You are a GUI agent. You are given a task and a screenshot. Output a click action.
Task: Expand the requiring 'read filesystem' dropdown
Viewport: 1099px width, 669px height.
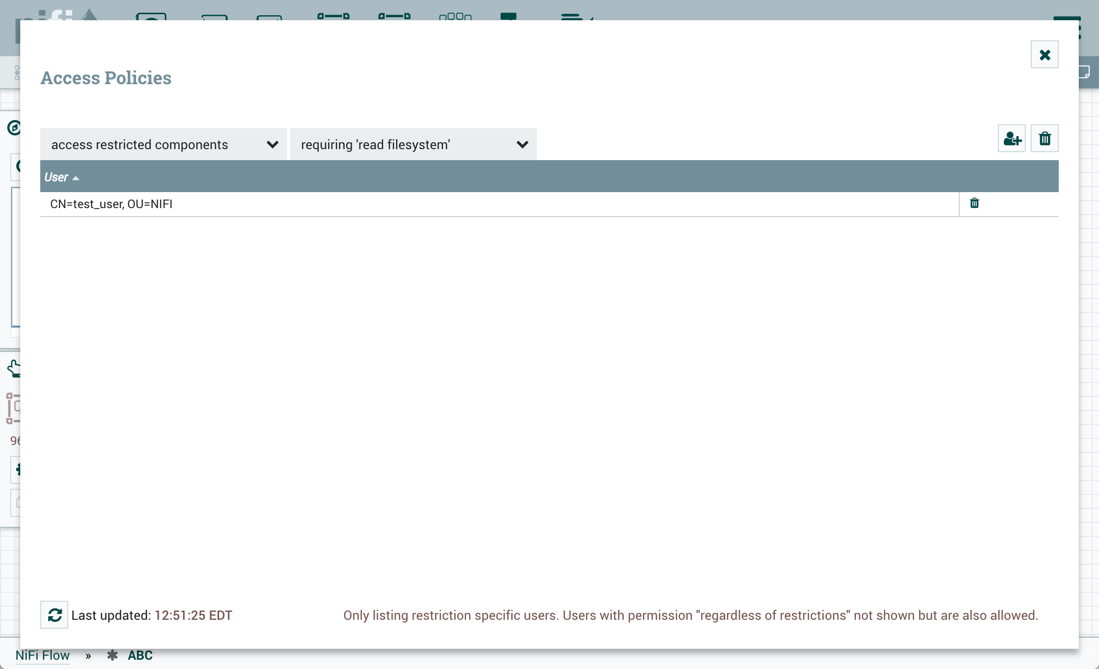[413, 144]
